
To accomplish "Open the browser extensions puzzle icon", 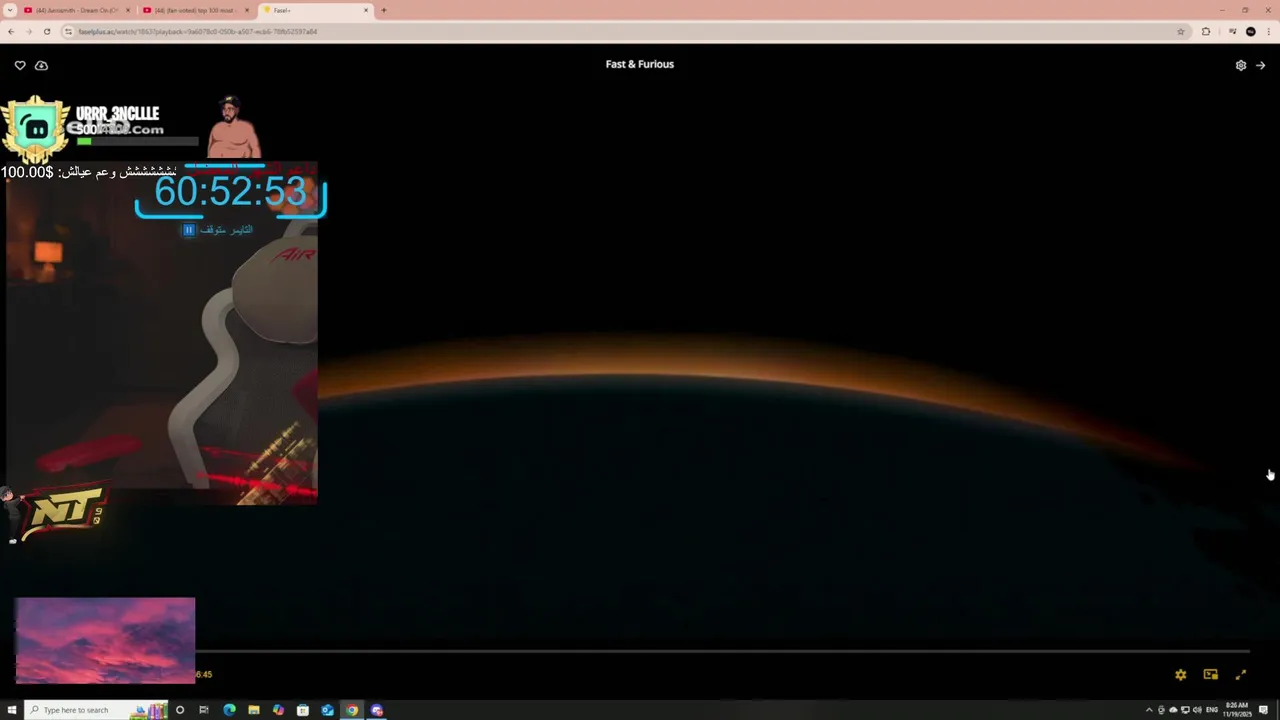I will coord(1206,31).
